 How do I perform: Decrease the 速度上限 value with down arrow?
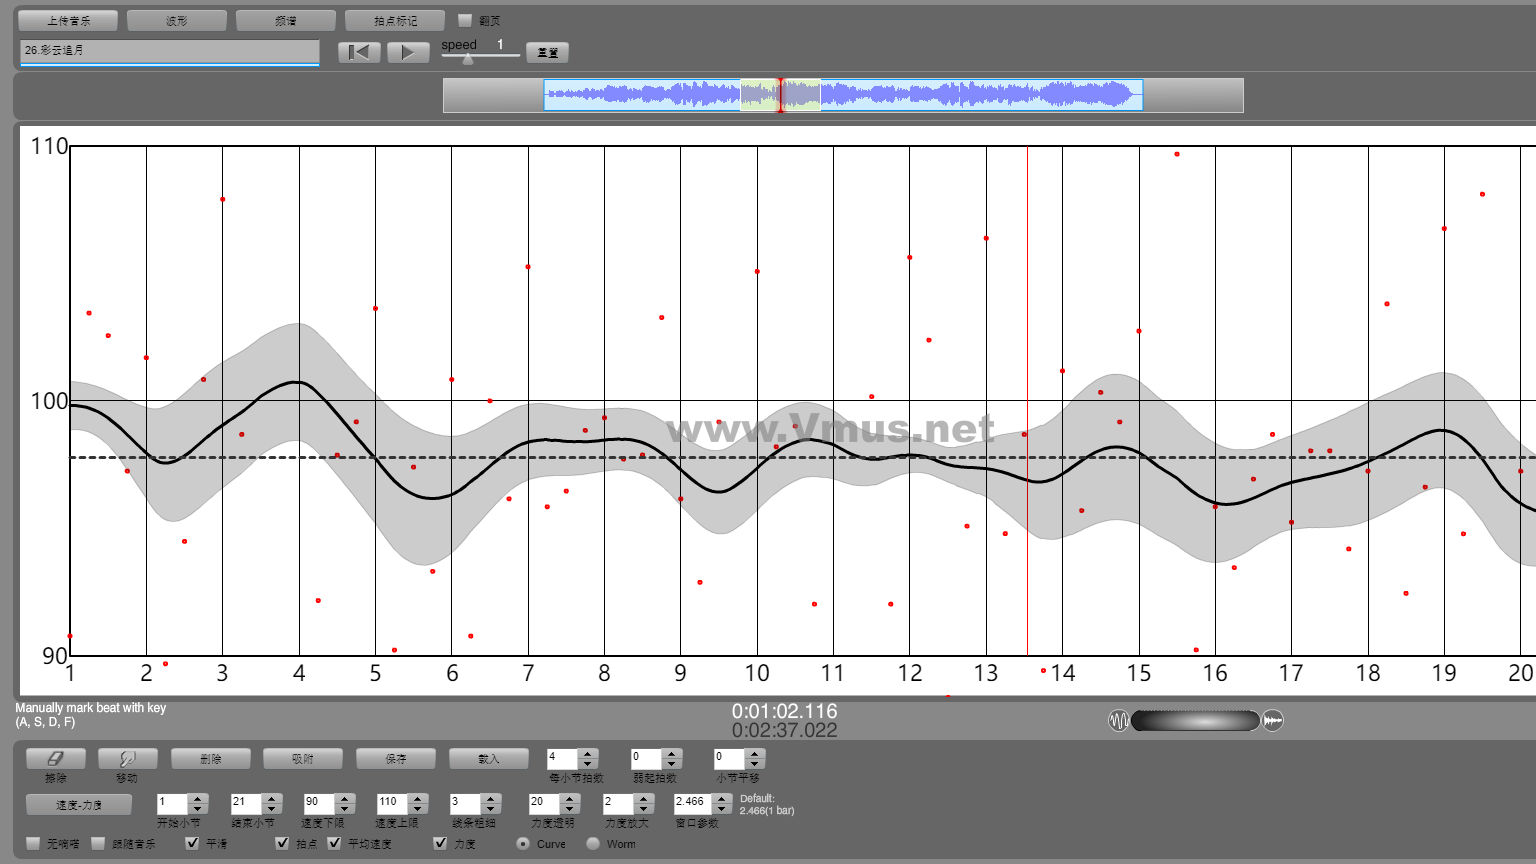point(418,808)
